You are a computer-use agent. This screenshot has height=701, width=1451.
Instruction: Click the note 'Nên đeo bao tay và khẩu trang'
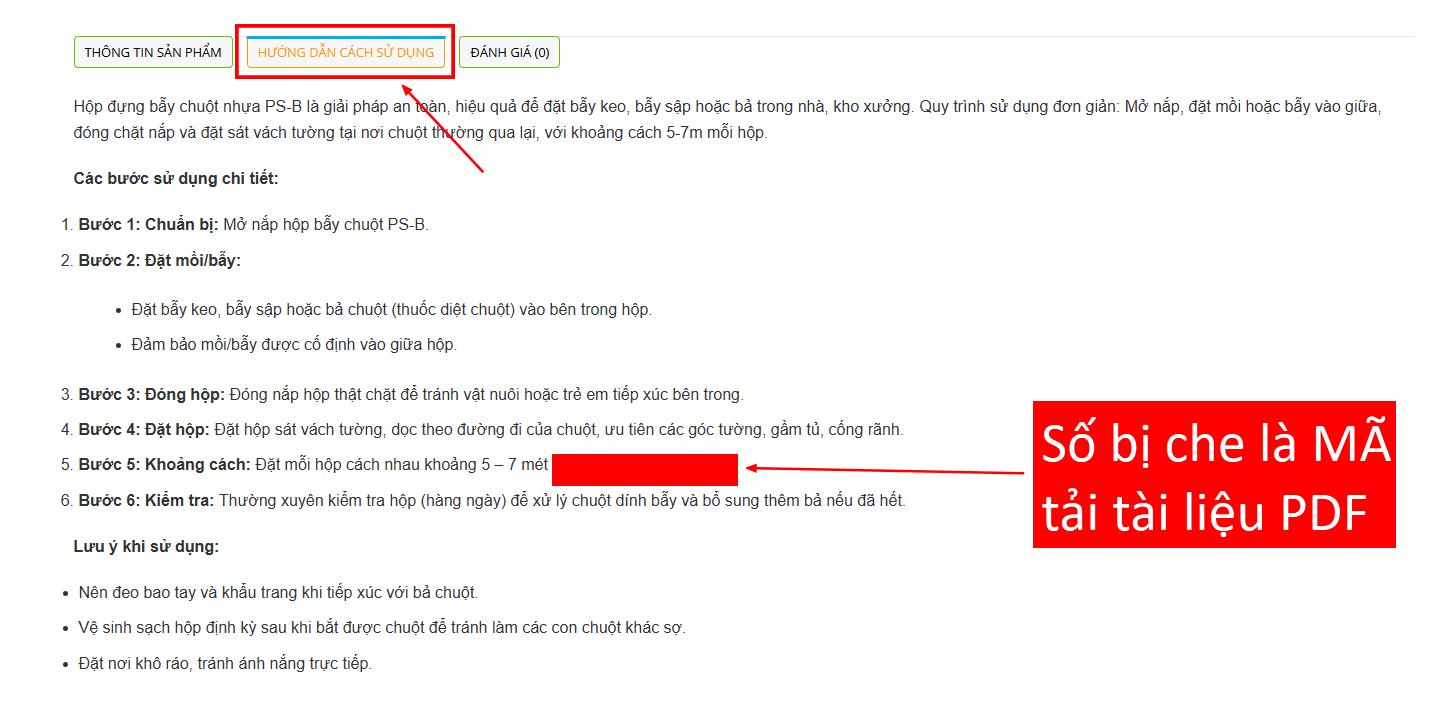(278, 592)
